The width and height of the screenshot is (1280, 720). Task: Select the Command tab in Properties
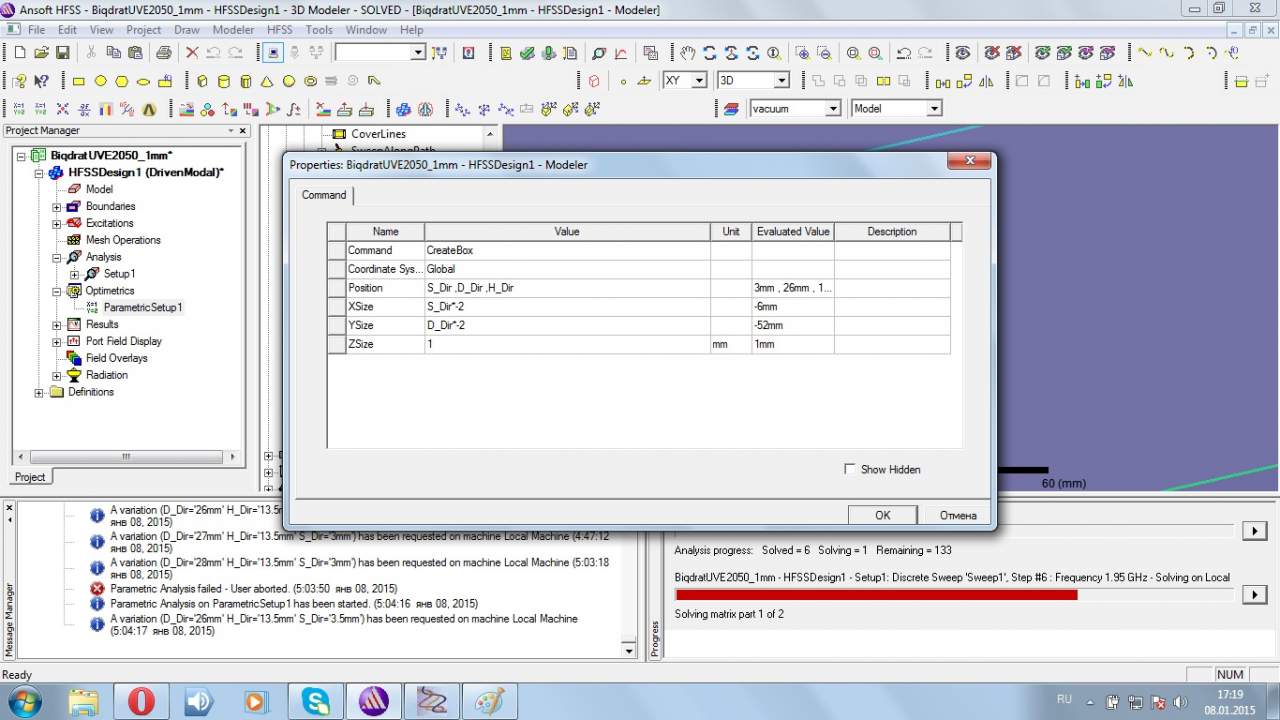coord(324,195)
